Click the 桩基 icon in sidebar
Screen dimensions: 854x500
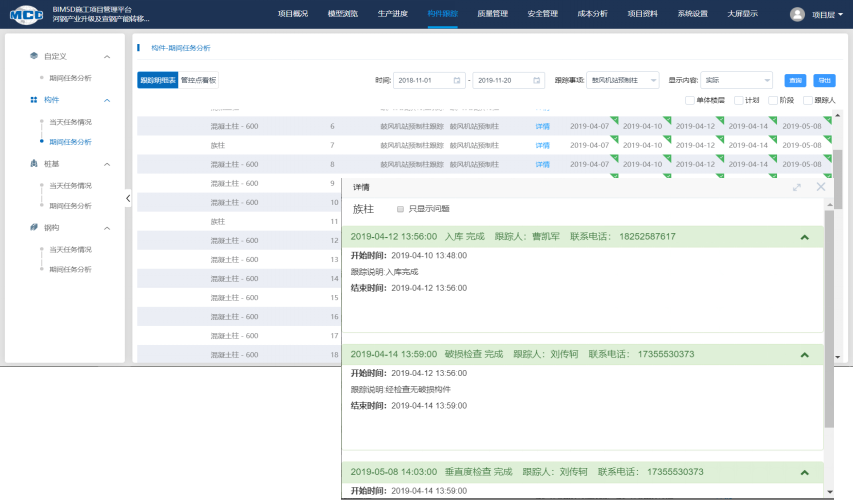click(34, 164)
